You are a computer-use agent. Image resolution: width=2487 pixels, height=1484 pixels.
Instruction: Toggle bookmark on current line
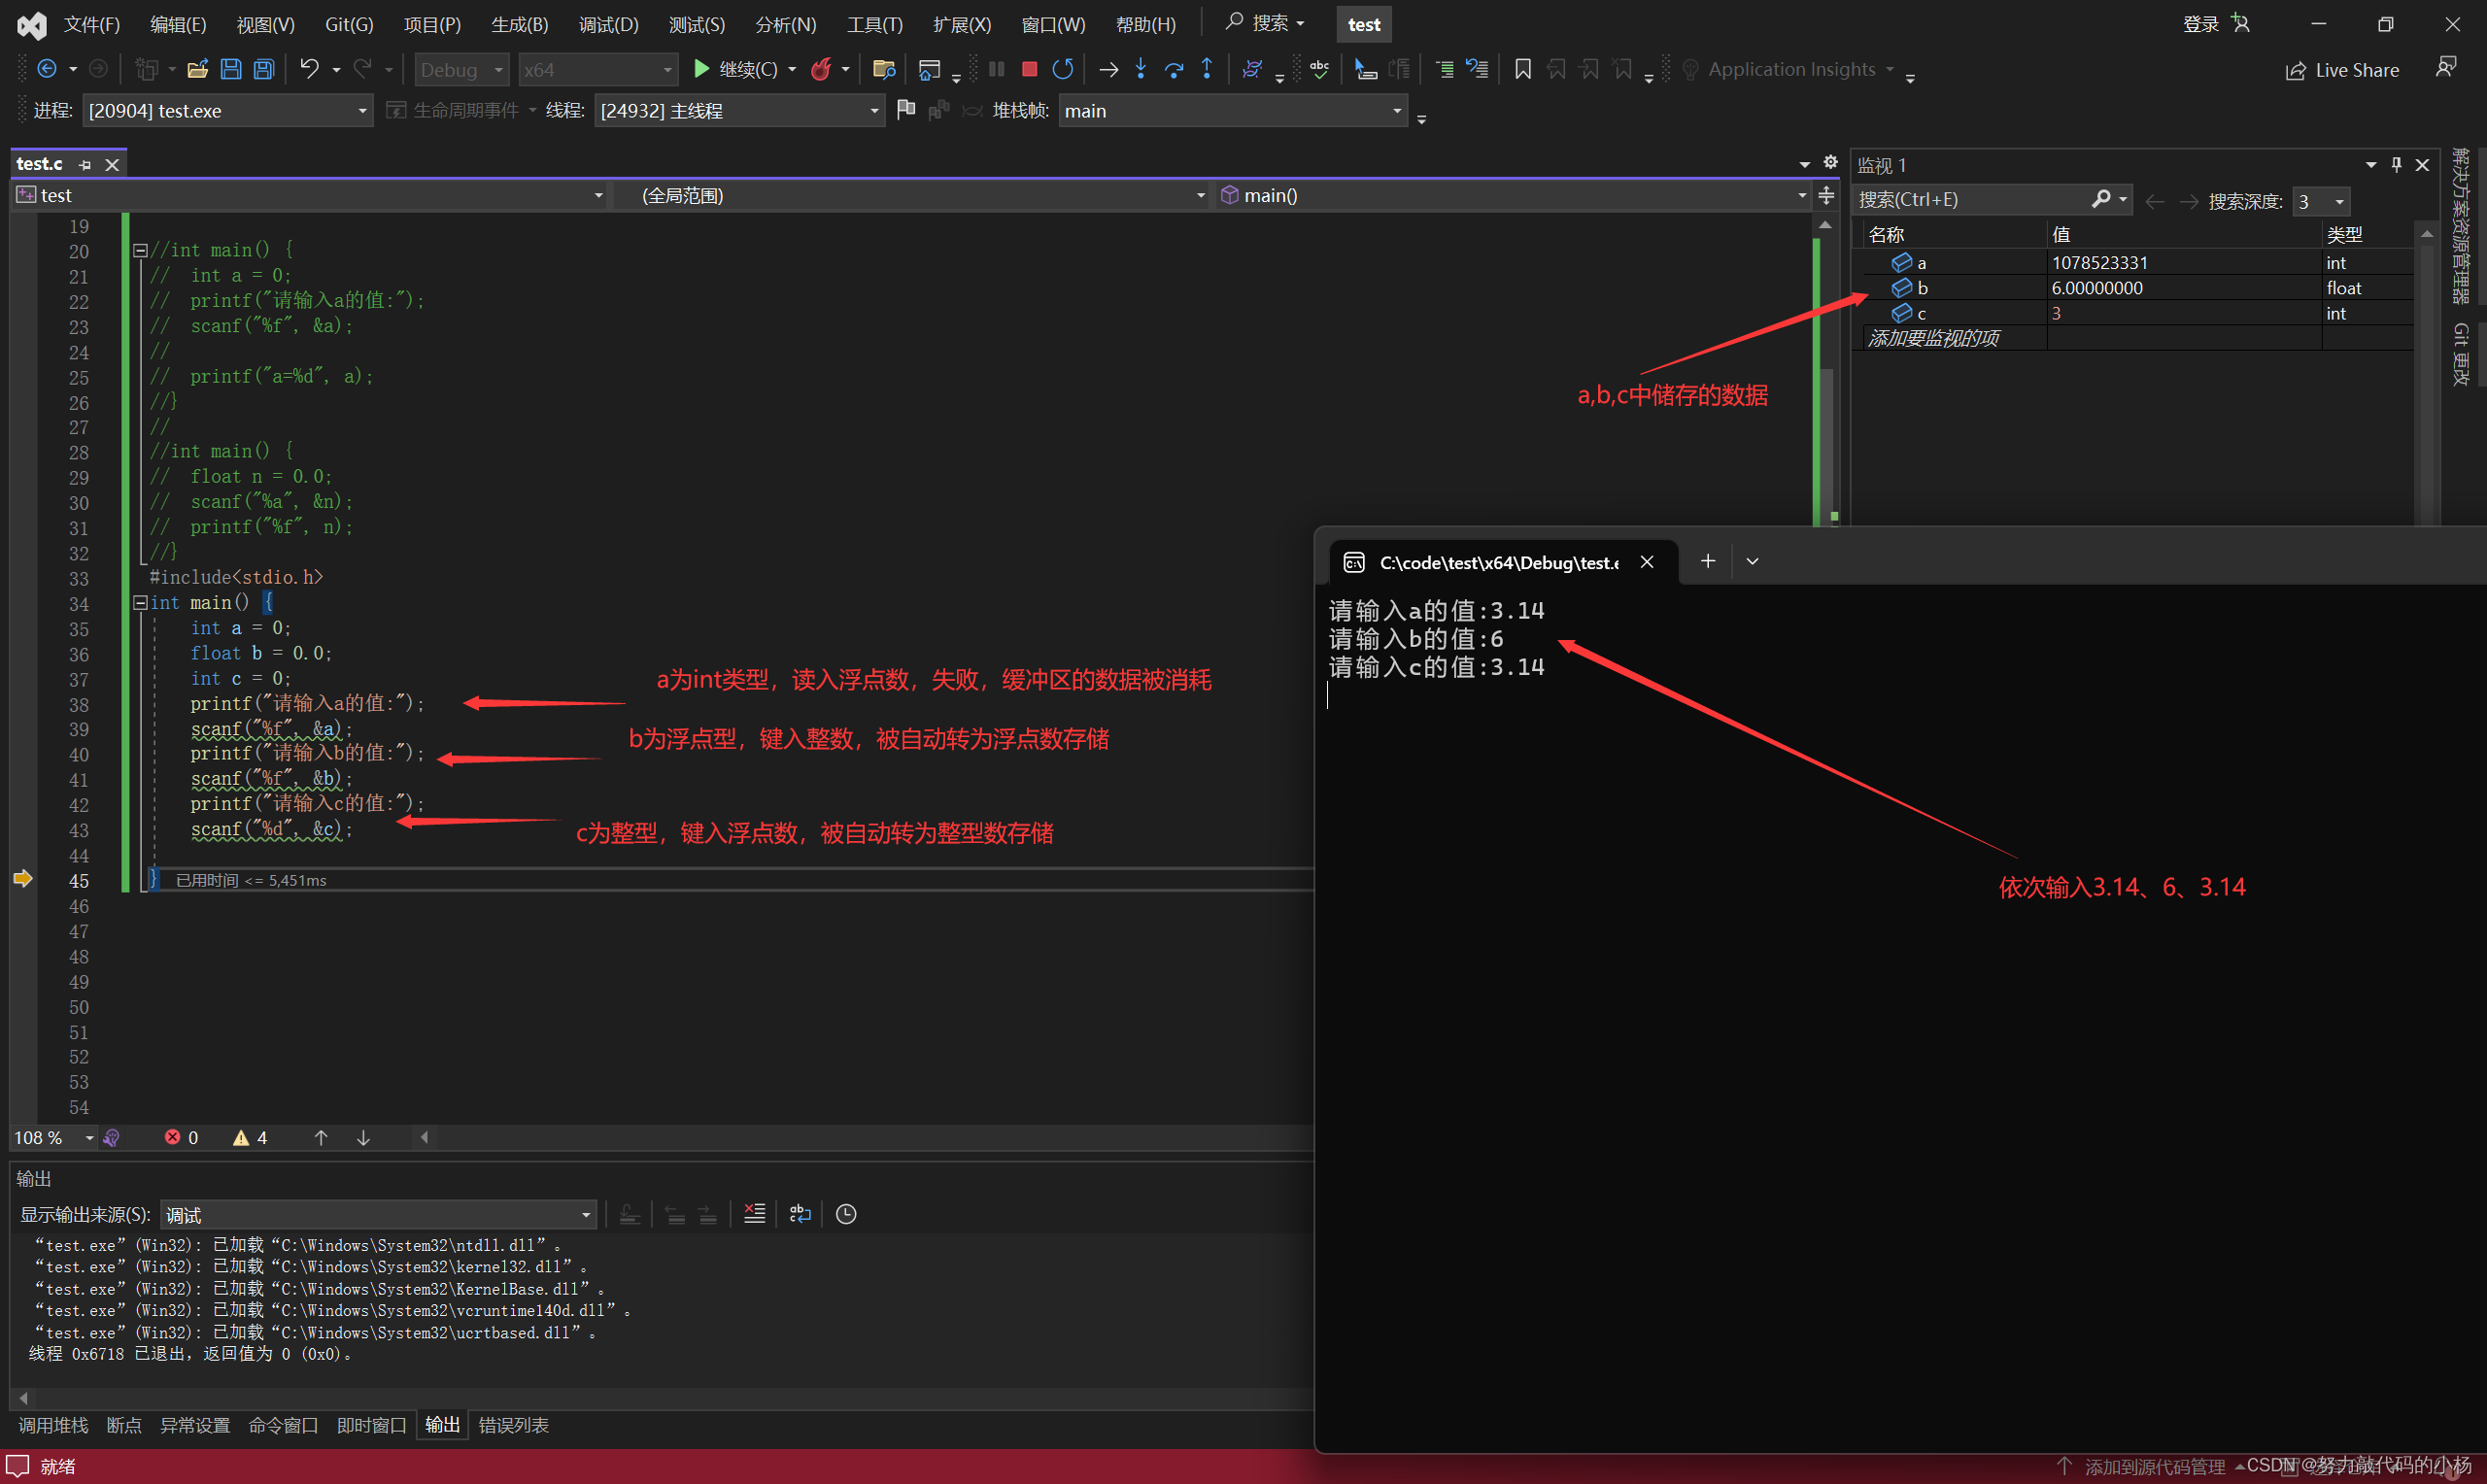click(1522, 69)
